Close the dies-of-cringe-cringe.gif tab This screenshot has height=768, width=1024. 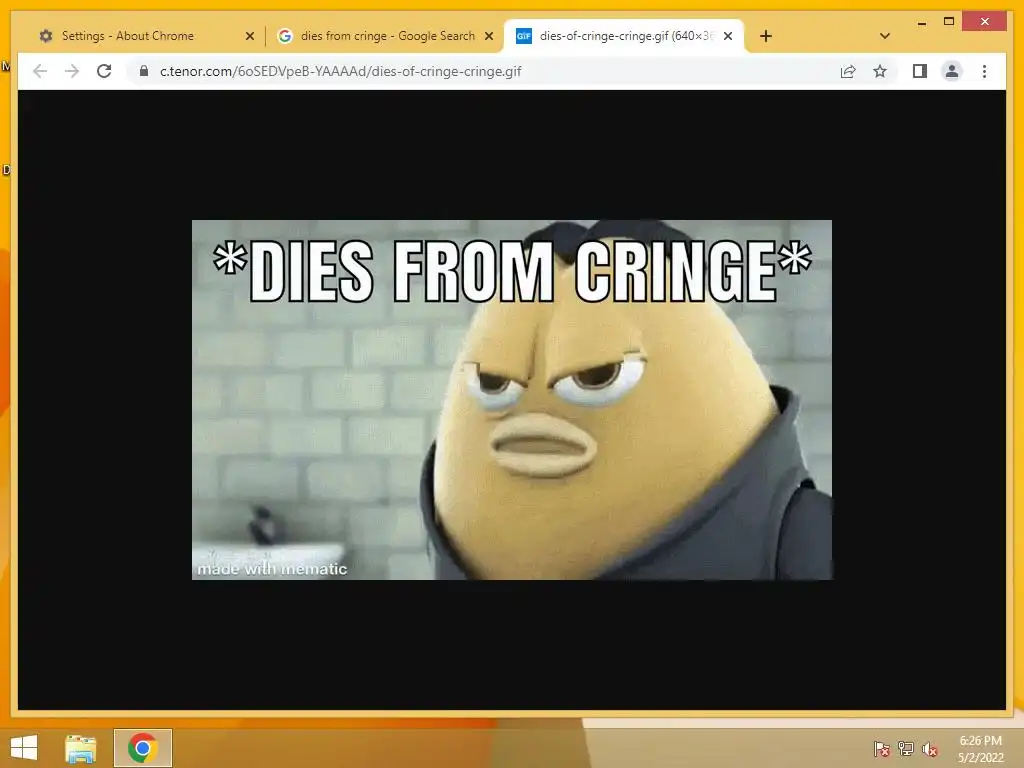click(728, 37)
